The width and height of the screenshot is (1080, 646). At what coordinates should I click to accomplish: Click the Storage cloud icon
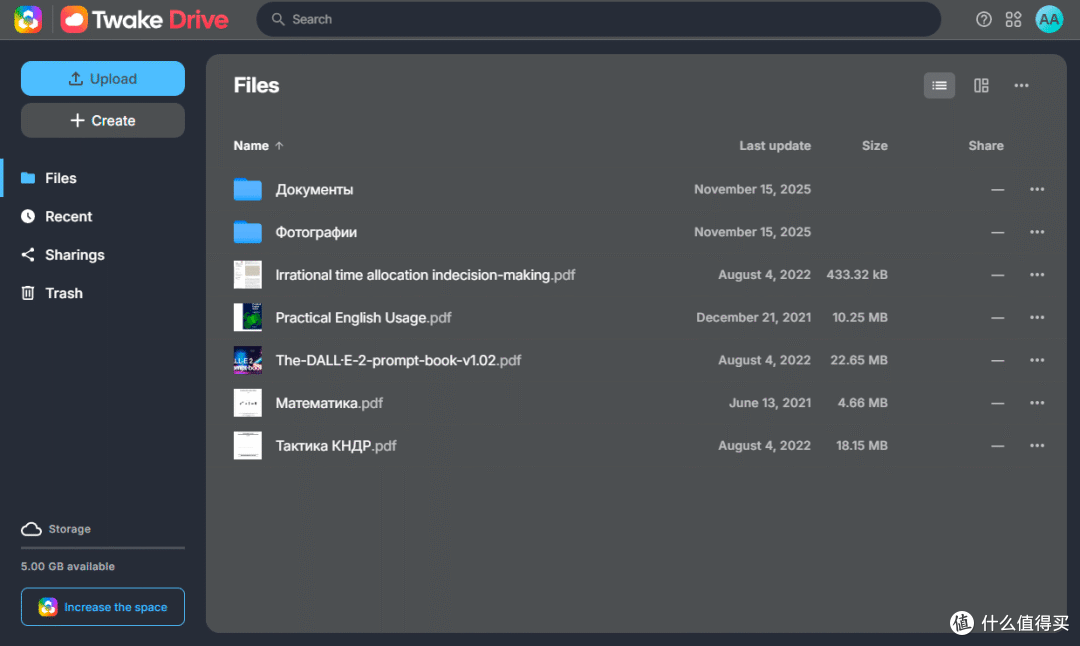[x=31, y=529]
